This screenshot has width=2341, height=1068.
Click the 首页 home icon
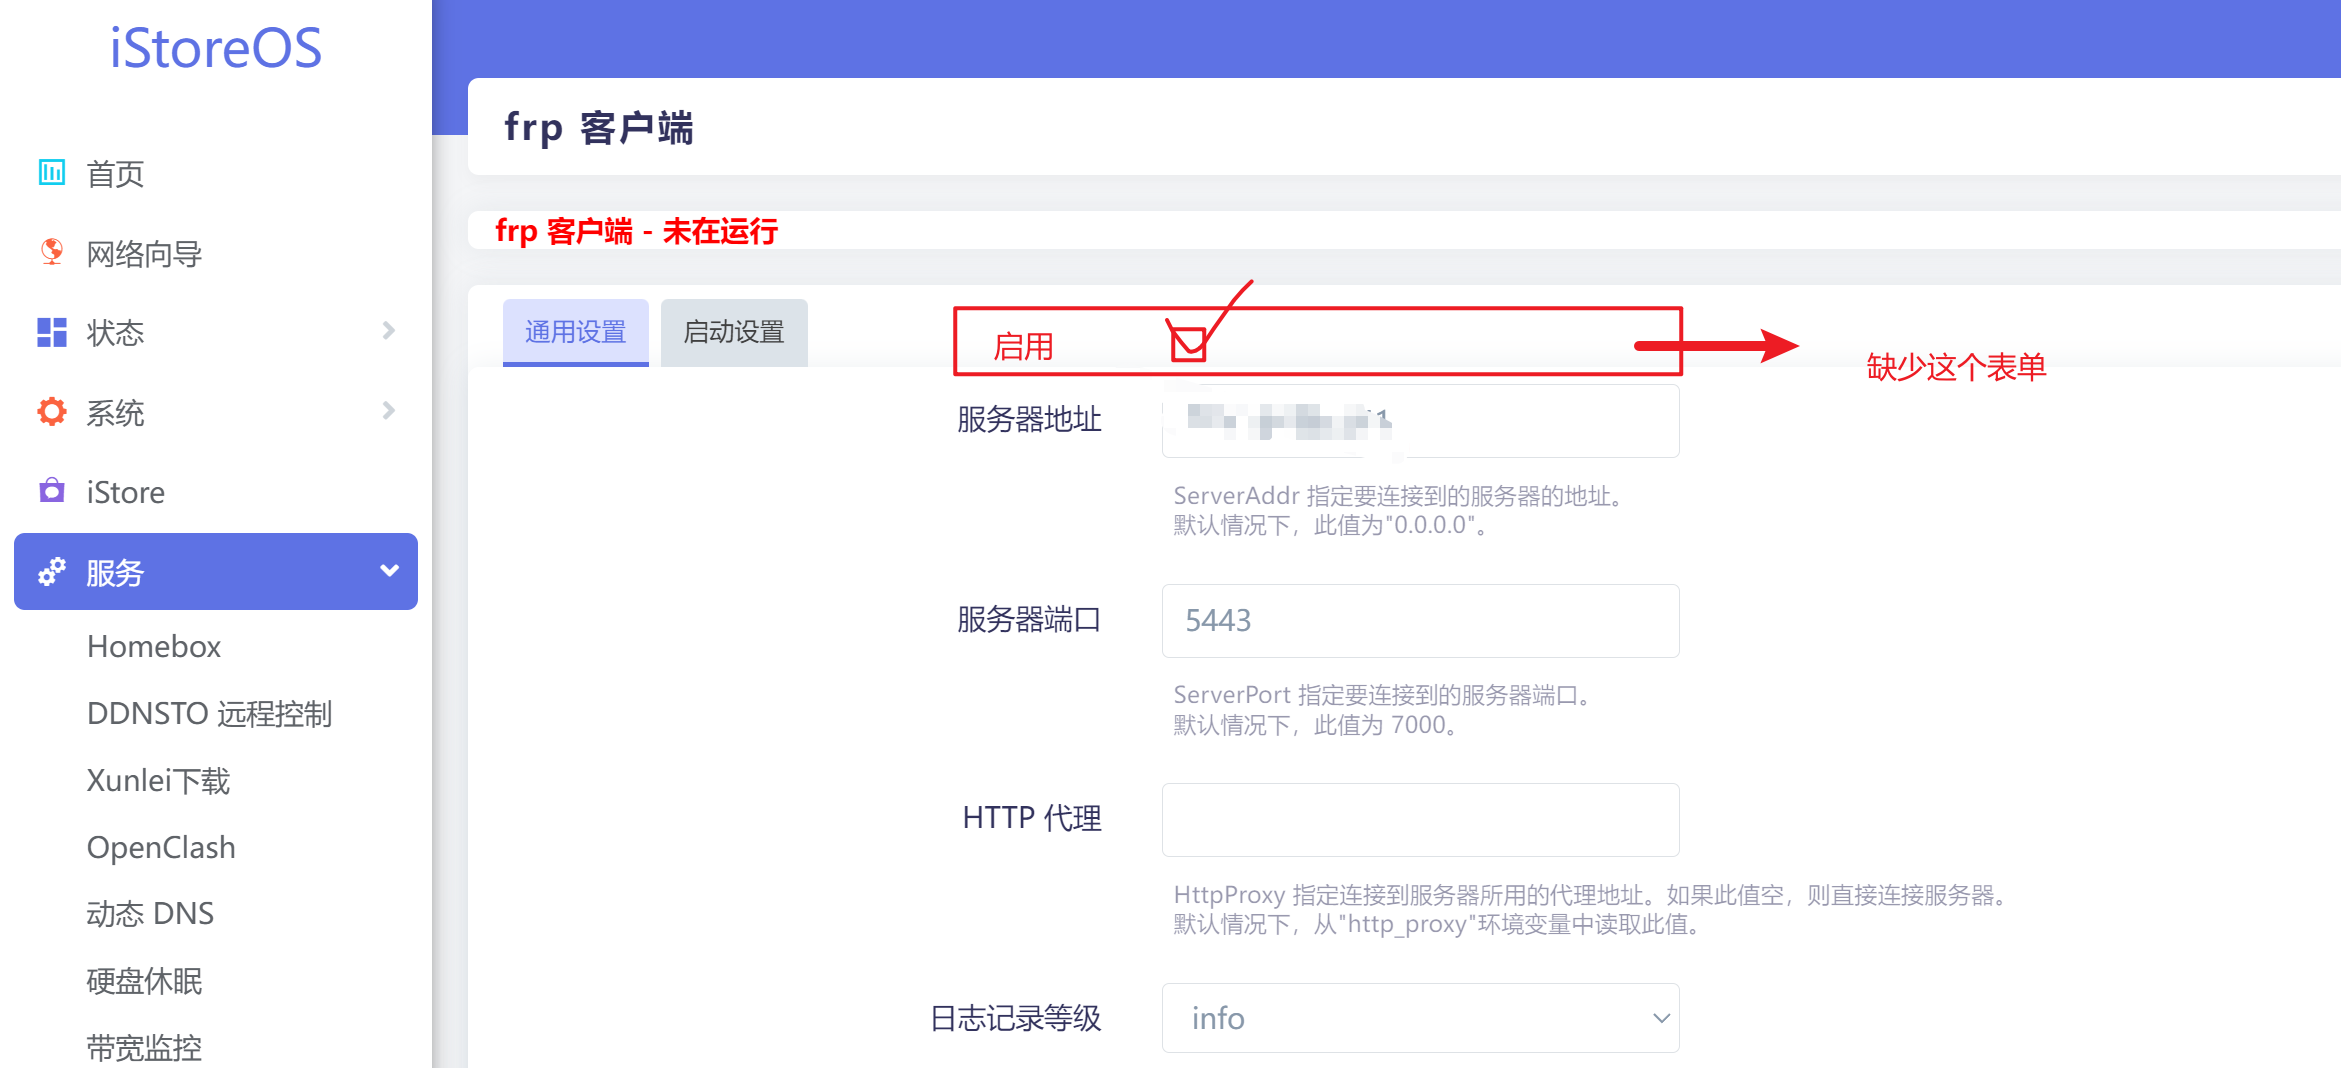point(51,172)
